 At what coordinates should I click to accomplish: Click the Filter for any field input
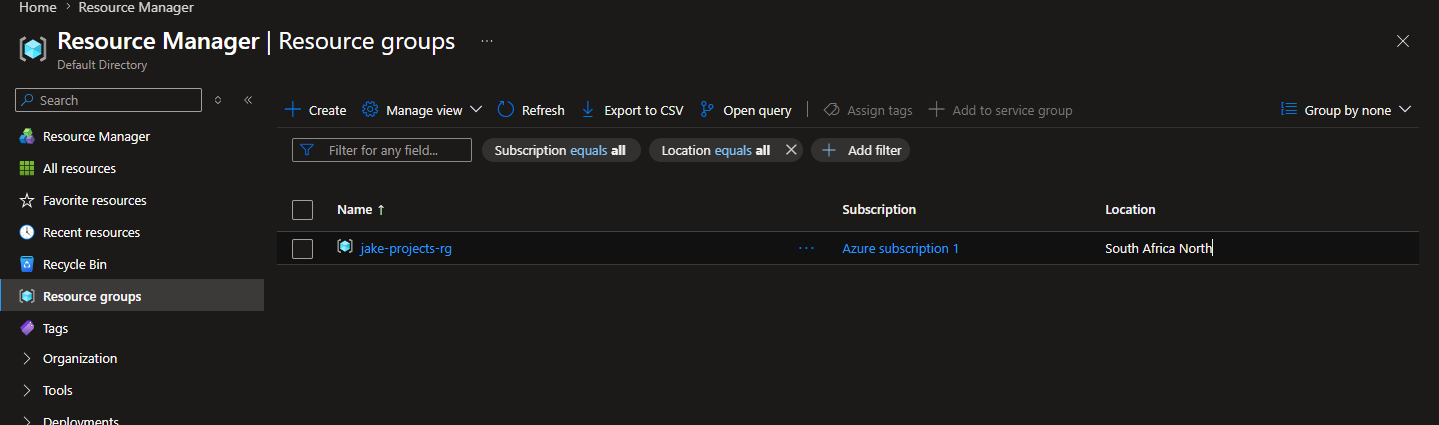[382, 150]
